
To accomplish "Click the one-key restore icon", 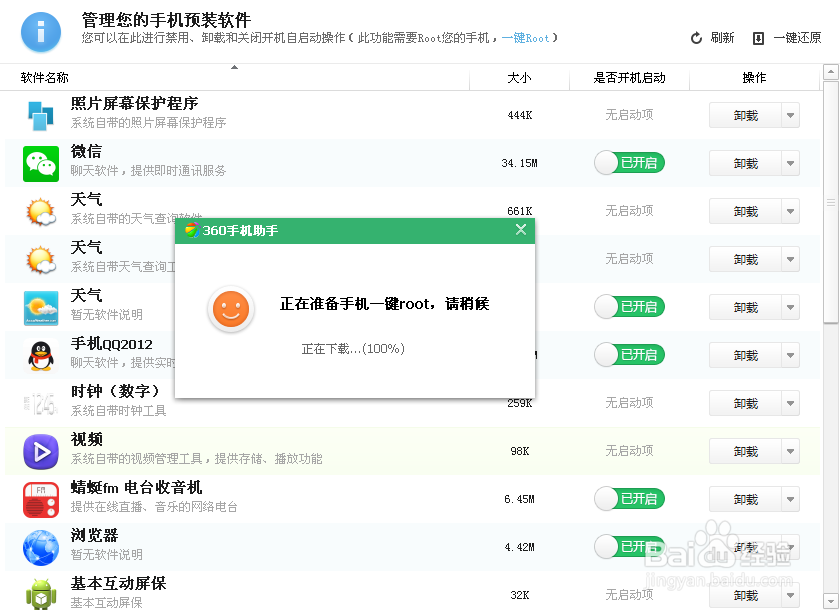I will (x=758, y=38).
